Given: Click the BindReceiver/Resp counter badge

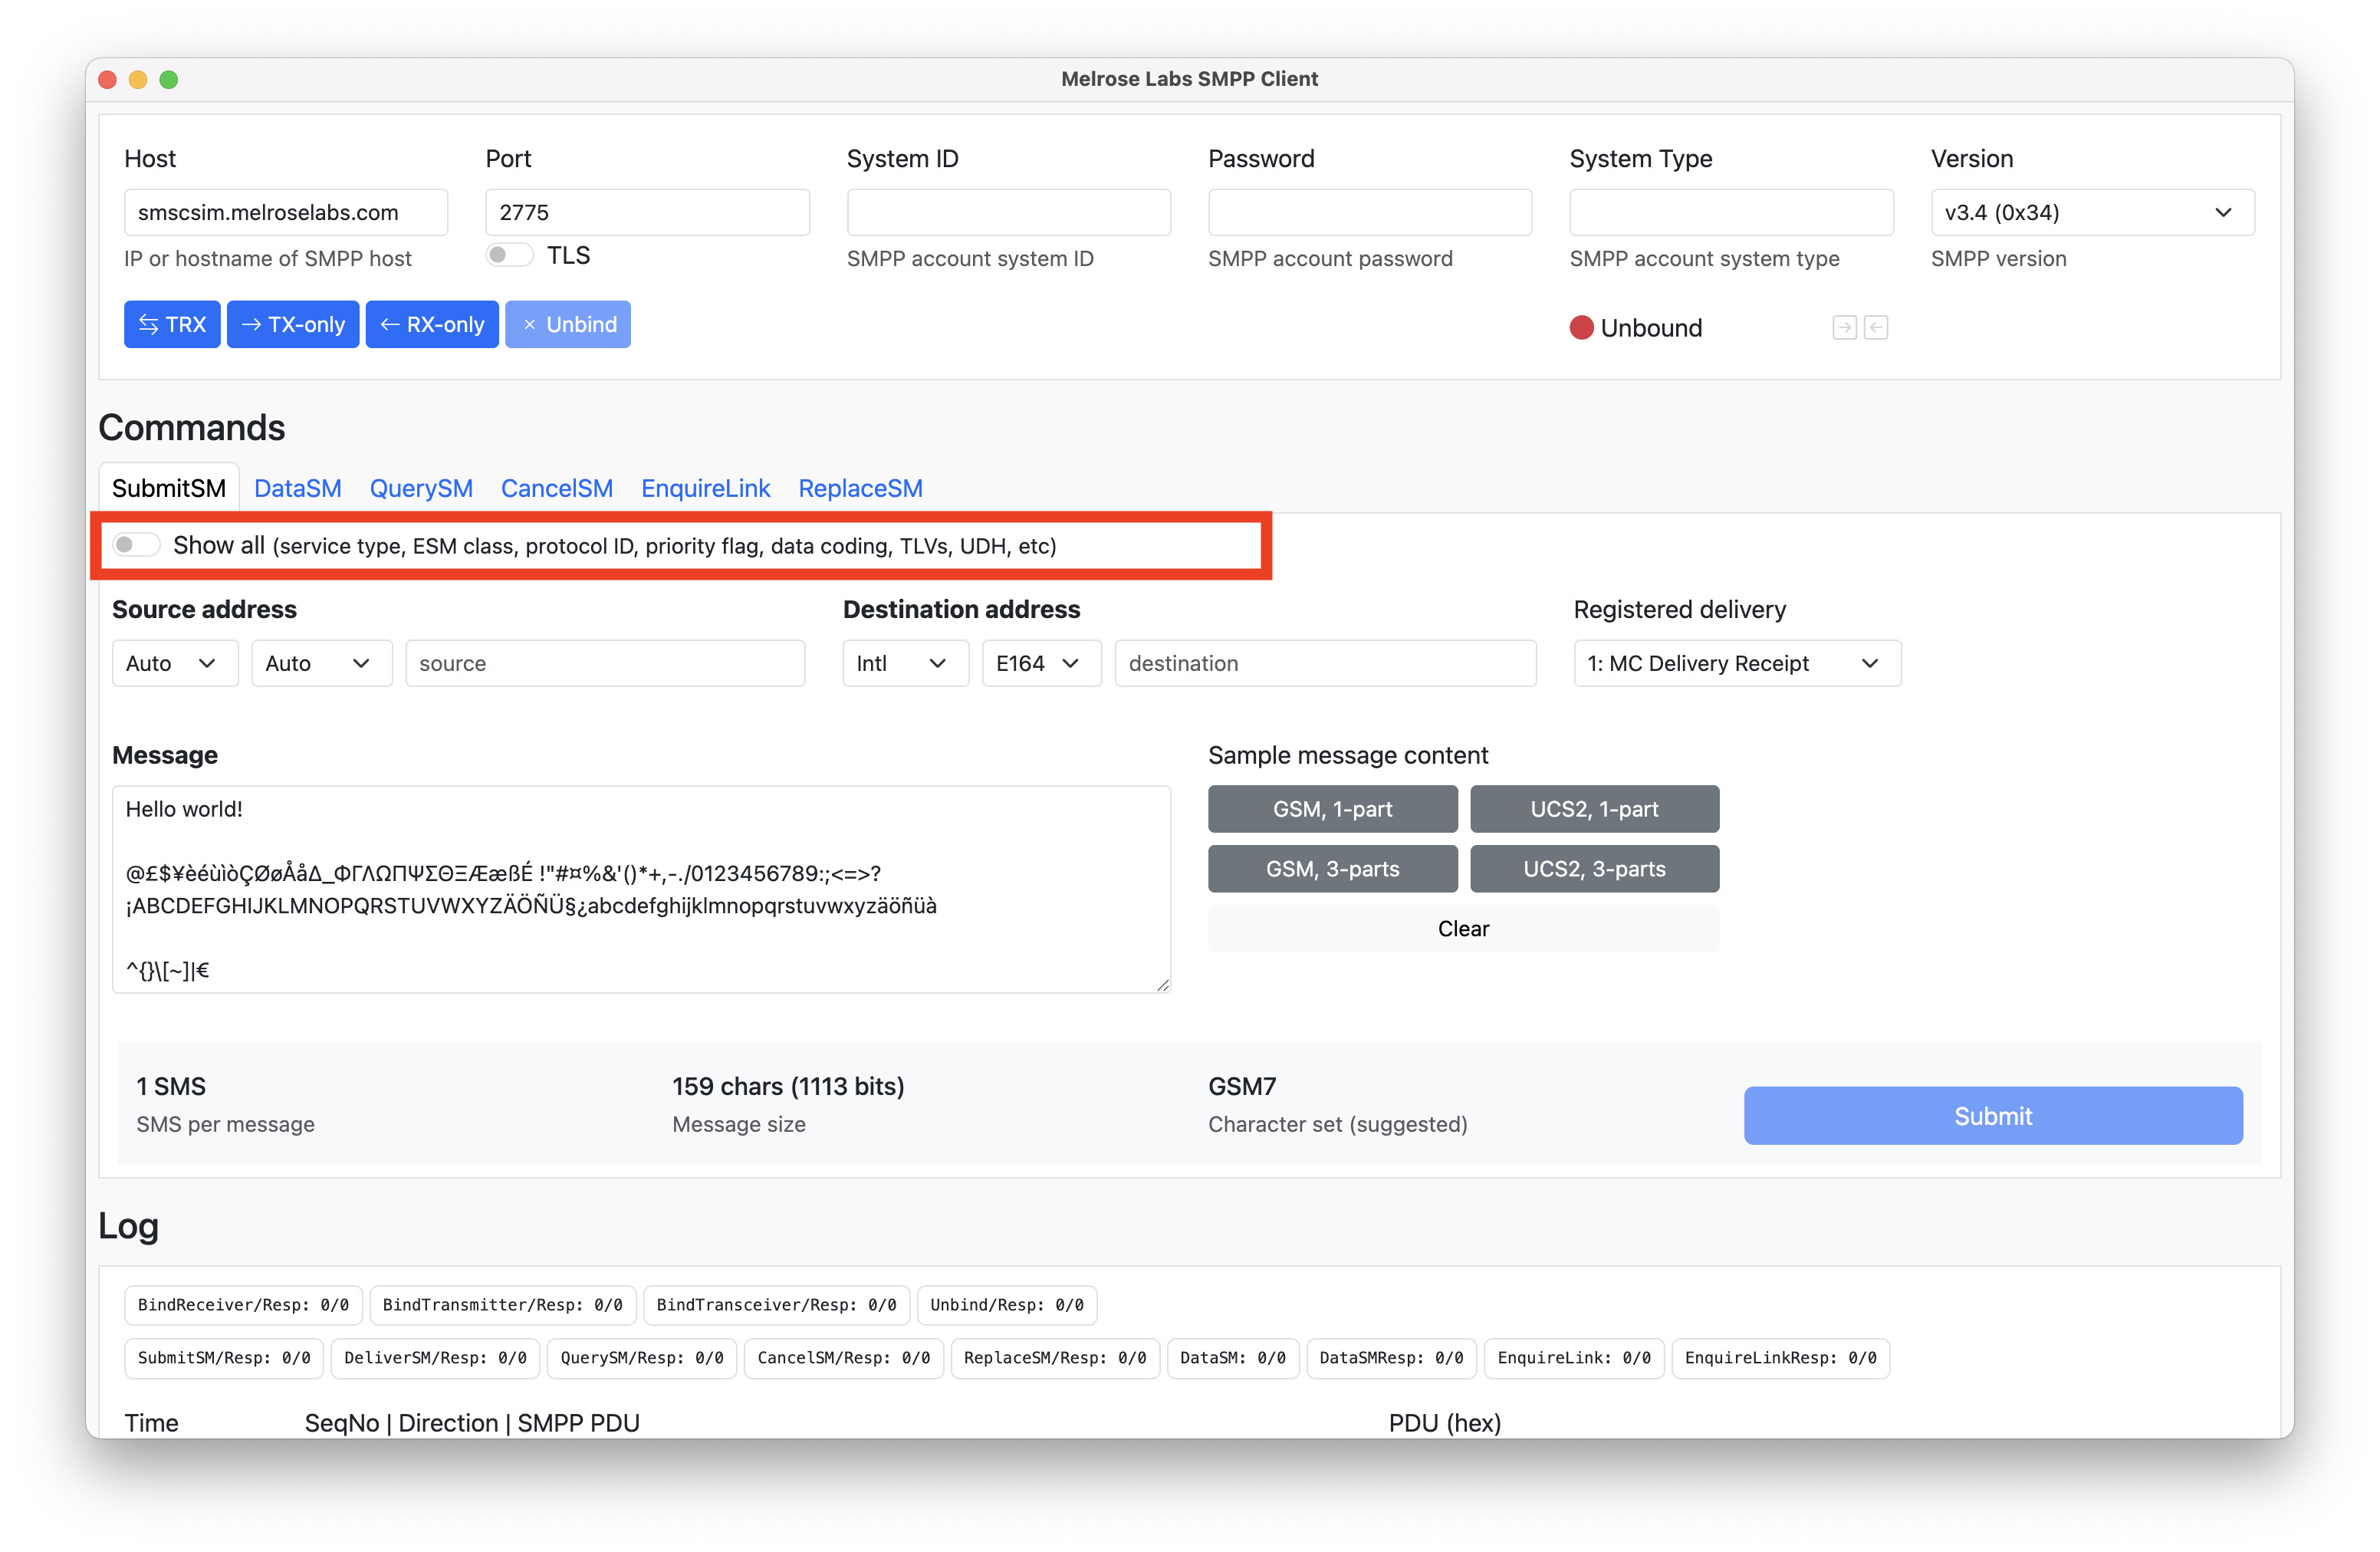Looking at the screenshot, I should (243, 1304).
